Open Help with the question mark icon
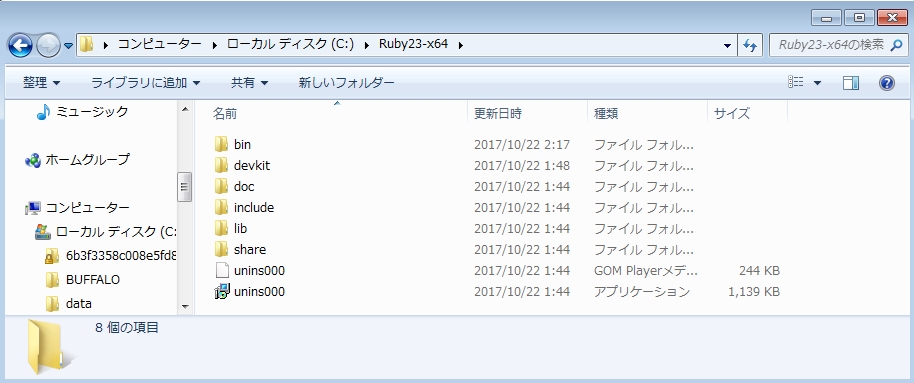Image resolution: width=914 pixels, height=383 pixels. (887, 83)
